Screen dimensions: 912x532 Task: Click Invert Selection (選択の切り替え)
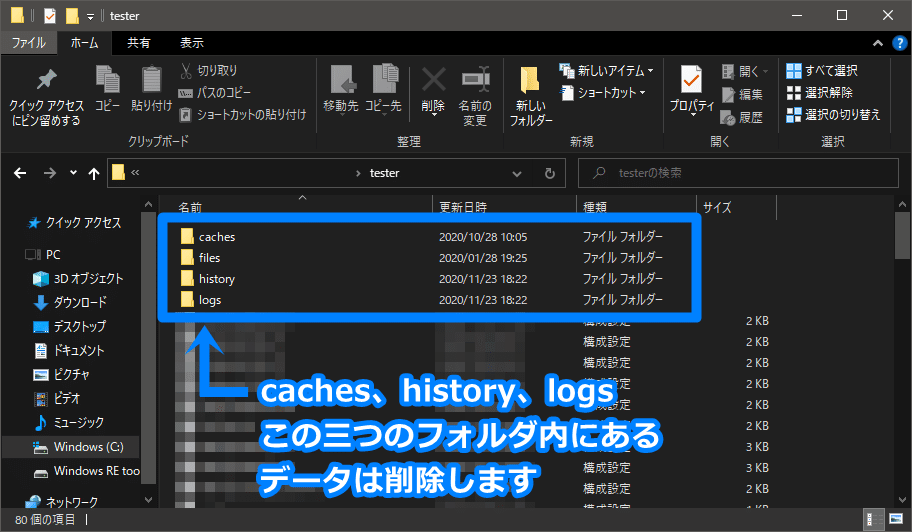833,115
